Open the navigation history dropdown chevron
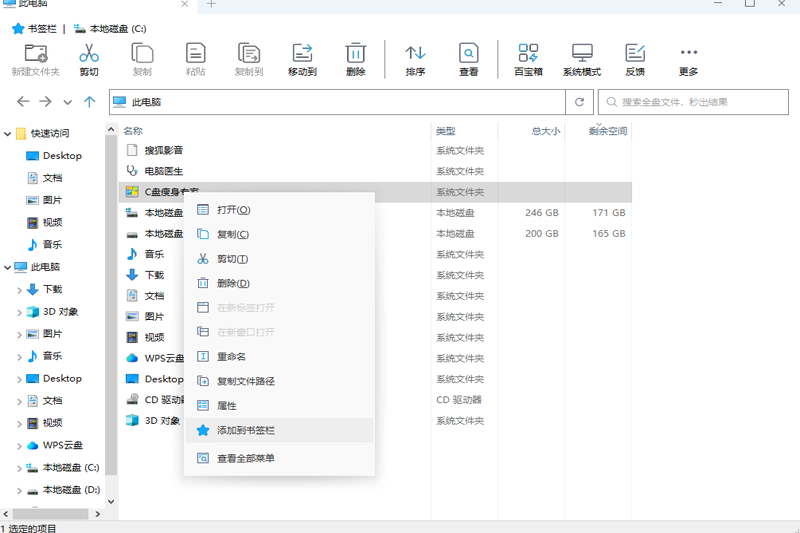Image resolution: width=800 pixels, height=533 pixels. pos(68,102)
